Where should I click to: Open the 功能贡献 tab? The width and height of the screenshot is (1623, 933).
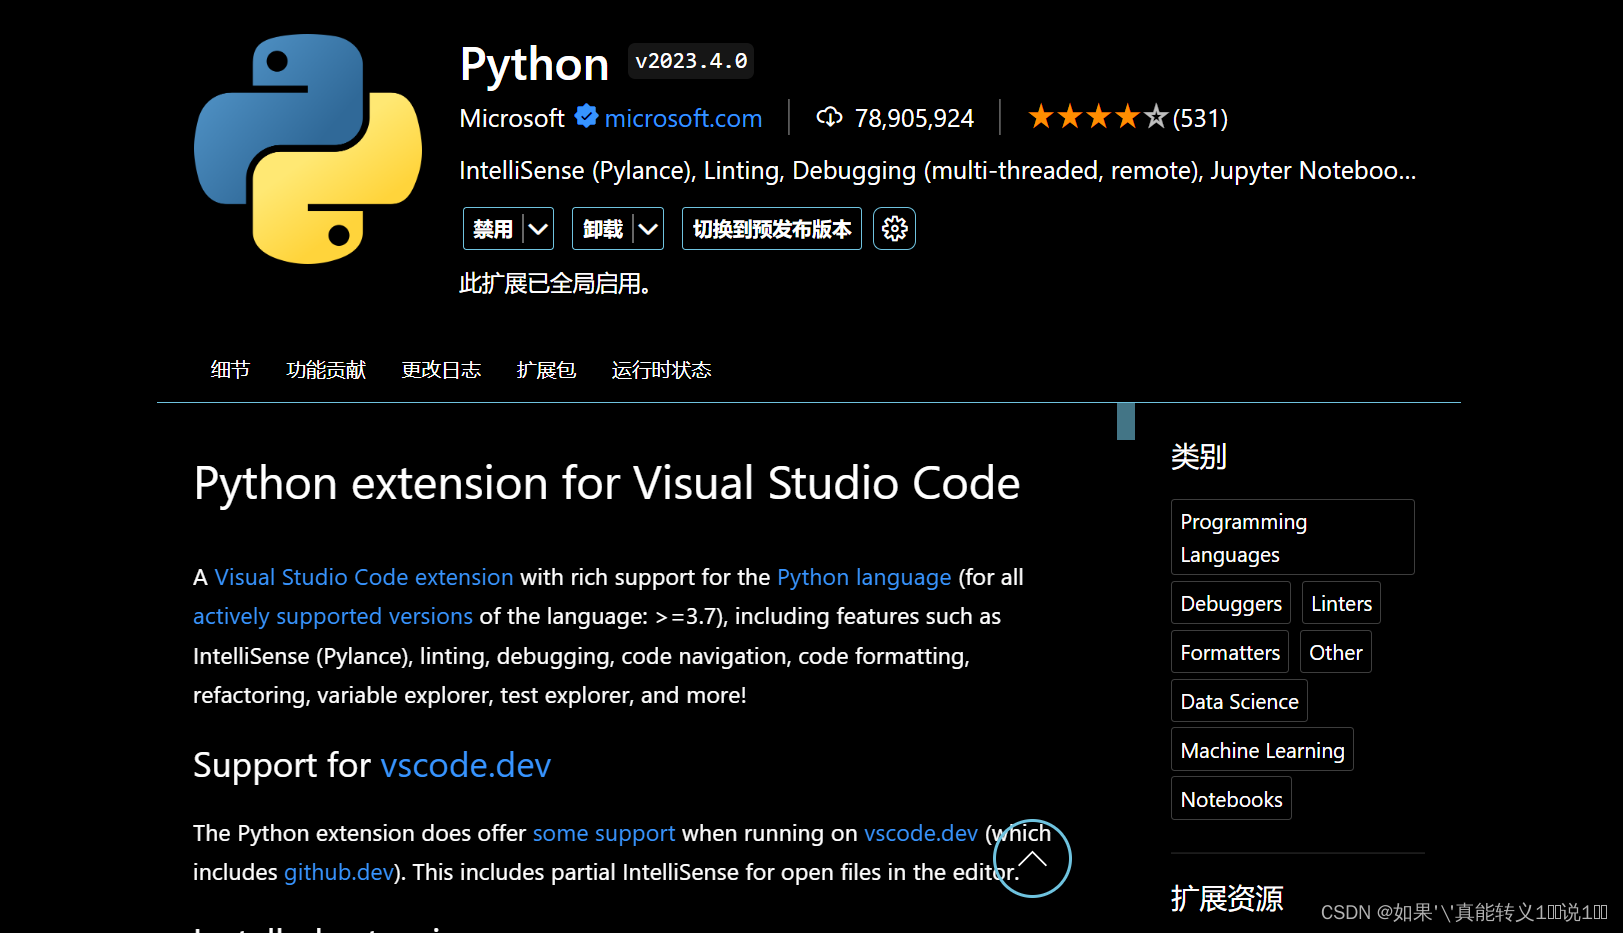(326, 370)
